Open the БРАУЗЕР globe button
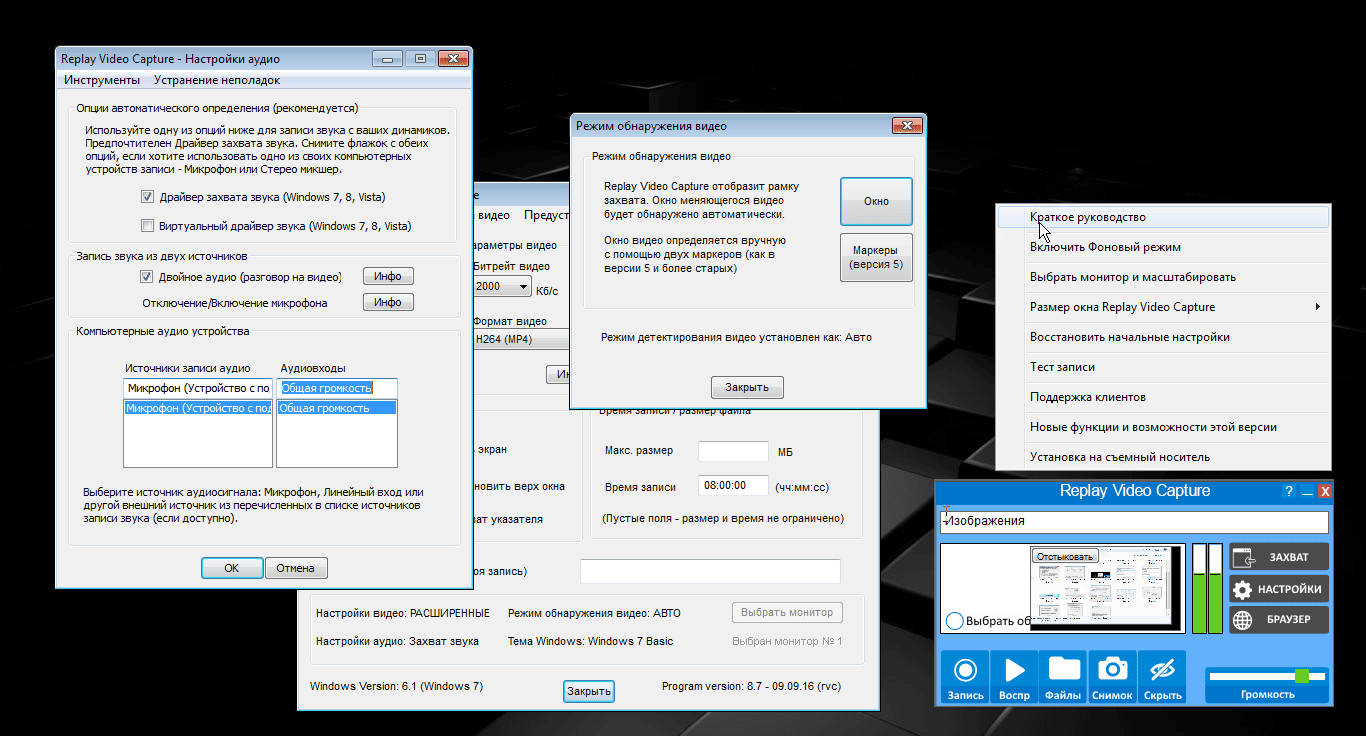 1279,620
